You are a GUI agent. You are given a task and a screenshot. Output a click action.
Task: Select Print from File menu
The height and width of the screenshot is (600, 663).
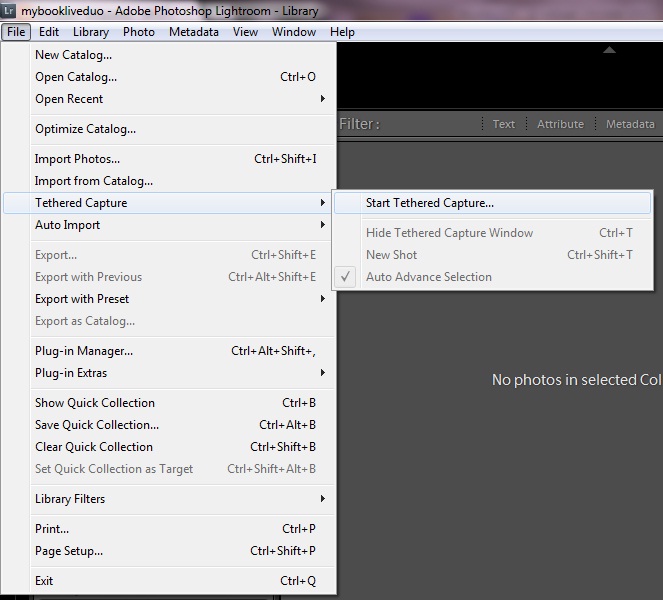169,529
